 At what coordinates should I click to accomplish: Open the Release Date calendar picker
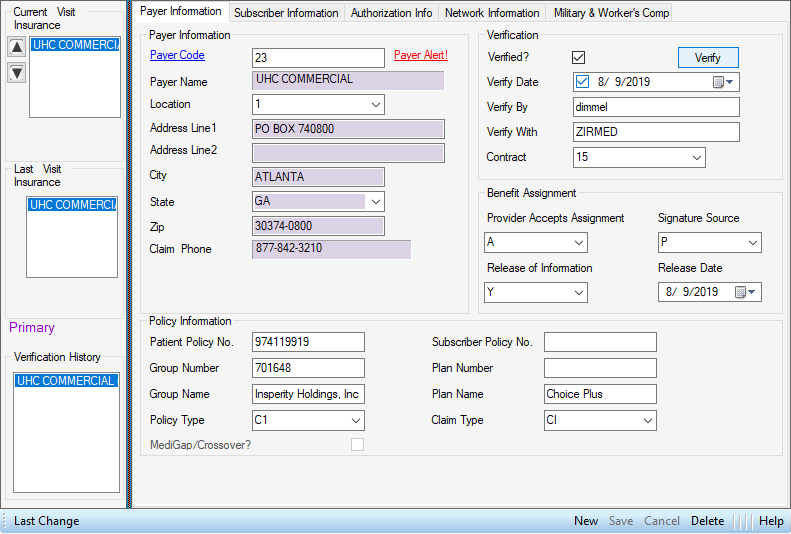746,292
